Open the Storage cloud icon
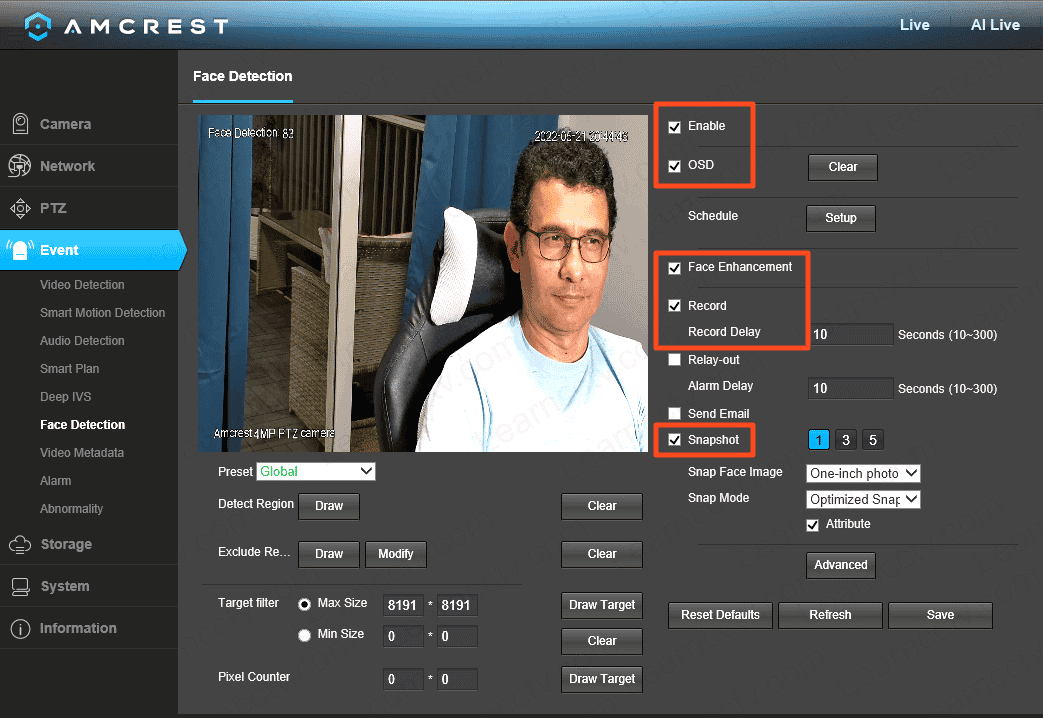Image resolution: width=1043 pixels, height=718 pixels. pos(20,544)
